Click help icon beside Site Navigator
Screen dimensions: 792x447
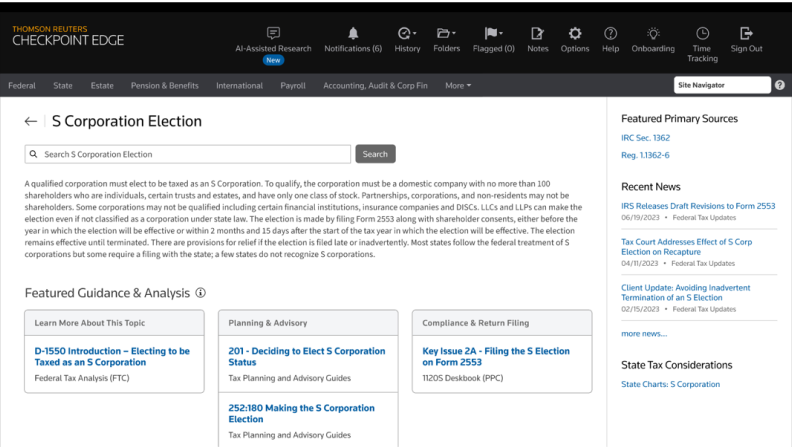tap(779, 85)
